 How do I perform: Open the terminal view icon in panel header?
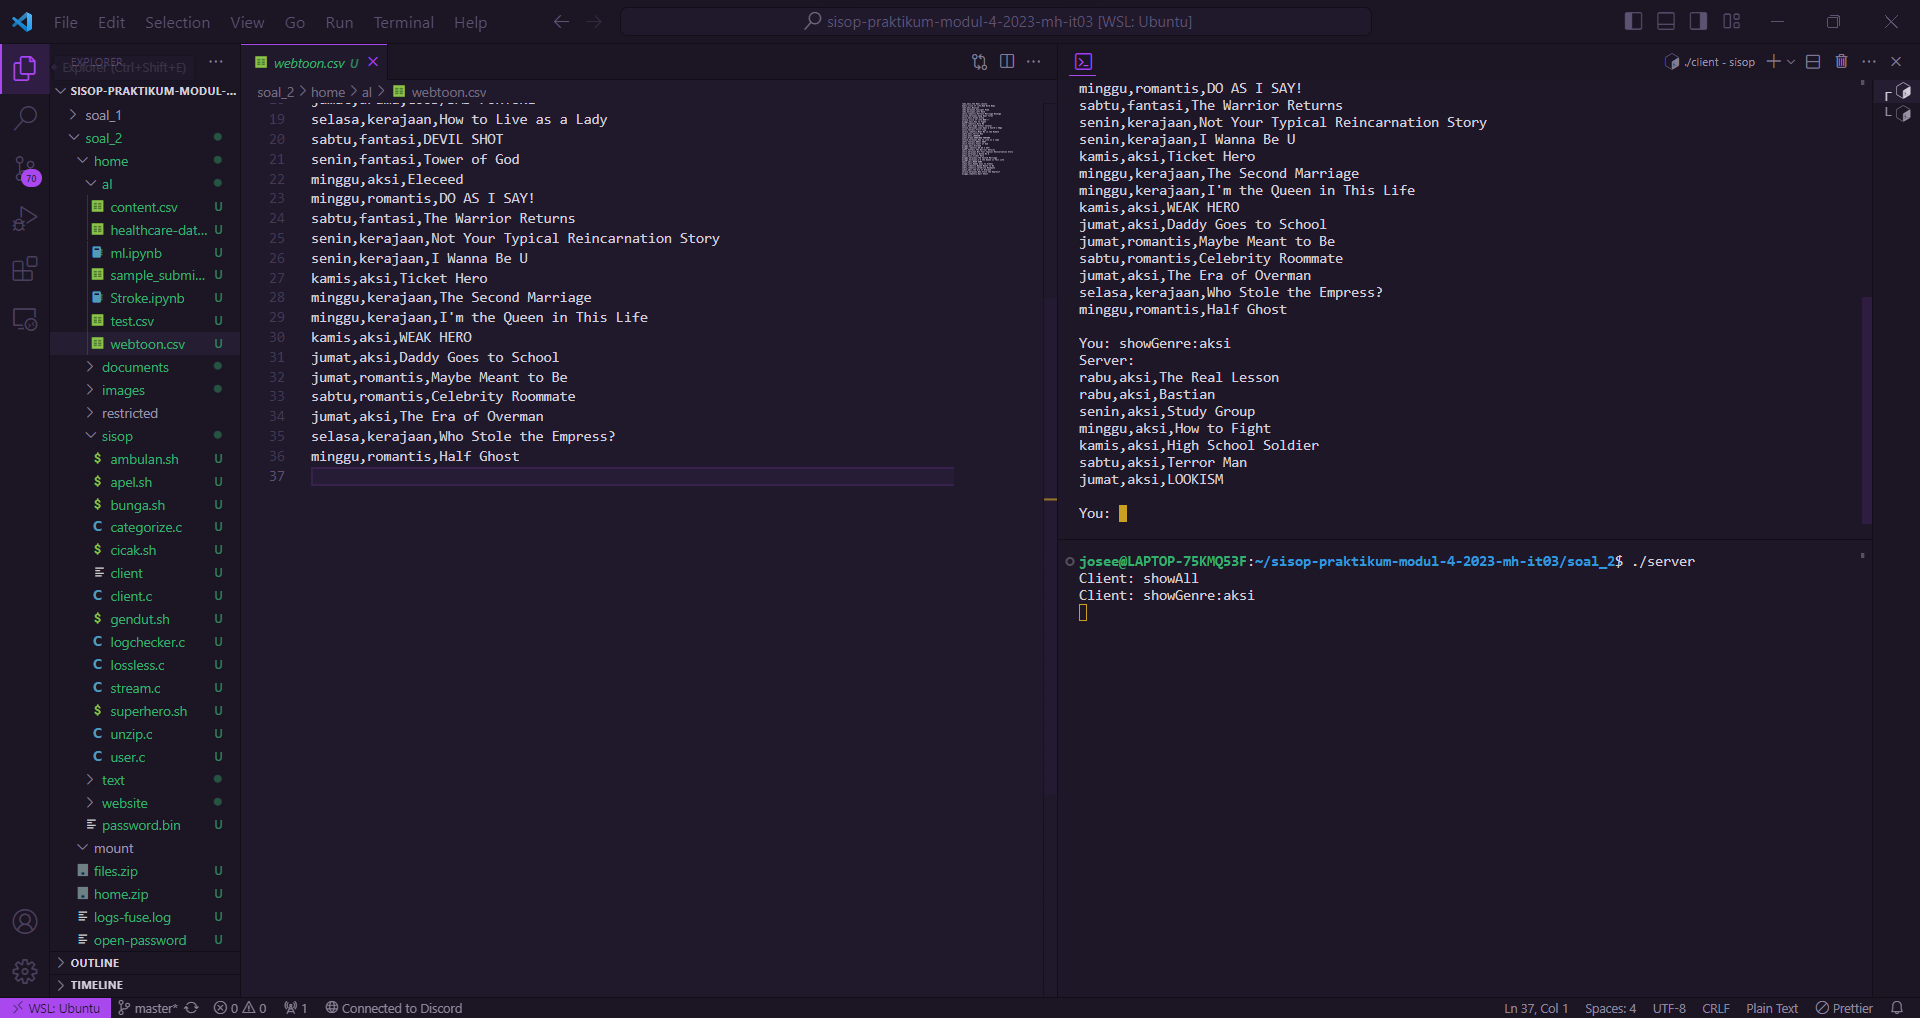[x=1083, y=62]
